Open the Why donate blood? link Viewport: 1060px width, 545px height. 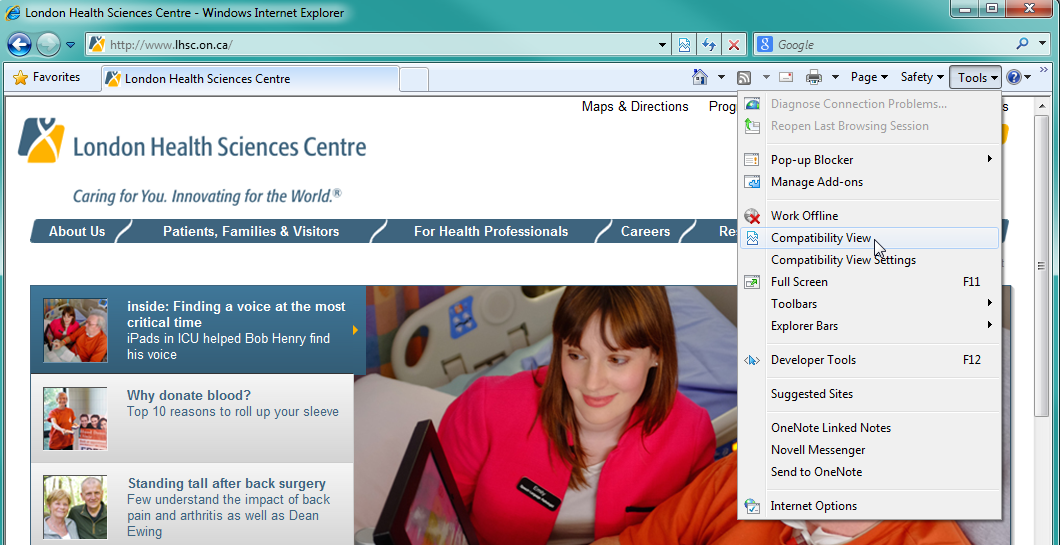tap(189, 396)
